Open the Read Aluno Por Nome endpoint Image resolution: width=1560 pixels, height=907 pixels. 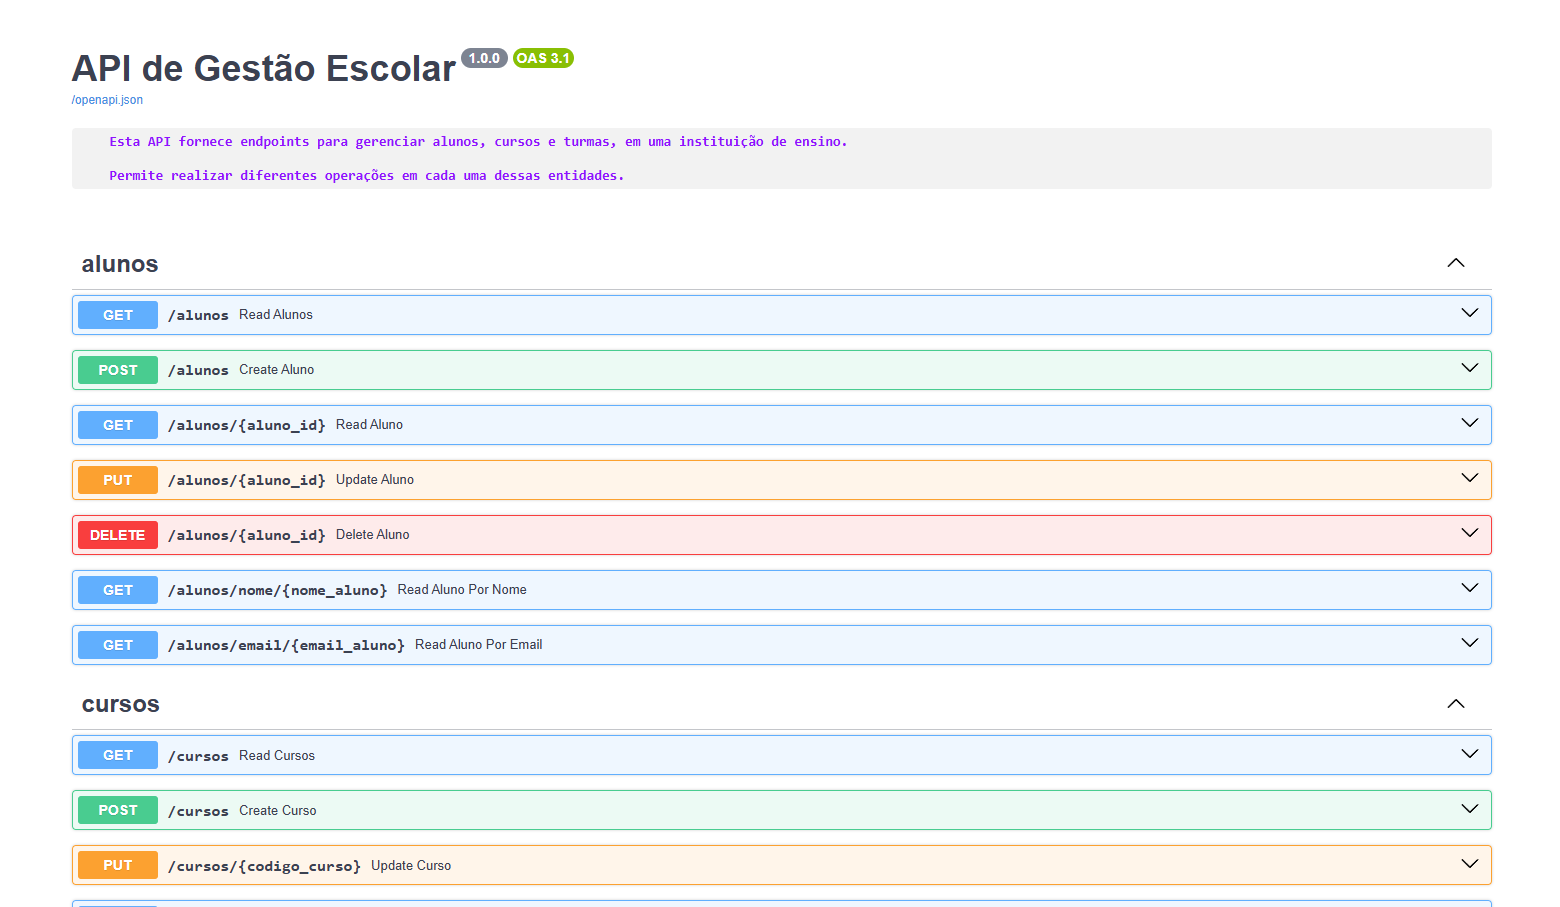461,590
